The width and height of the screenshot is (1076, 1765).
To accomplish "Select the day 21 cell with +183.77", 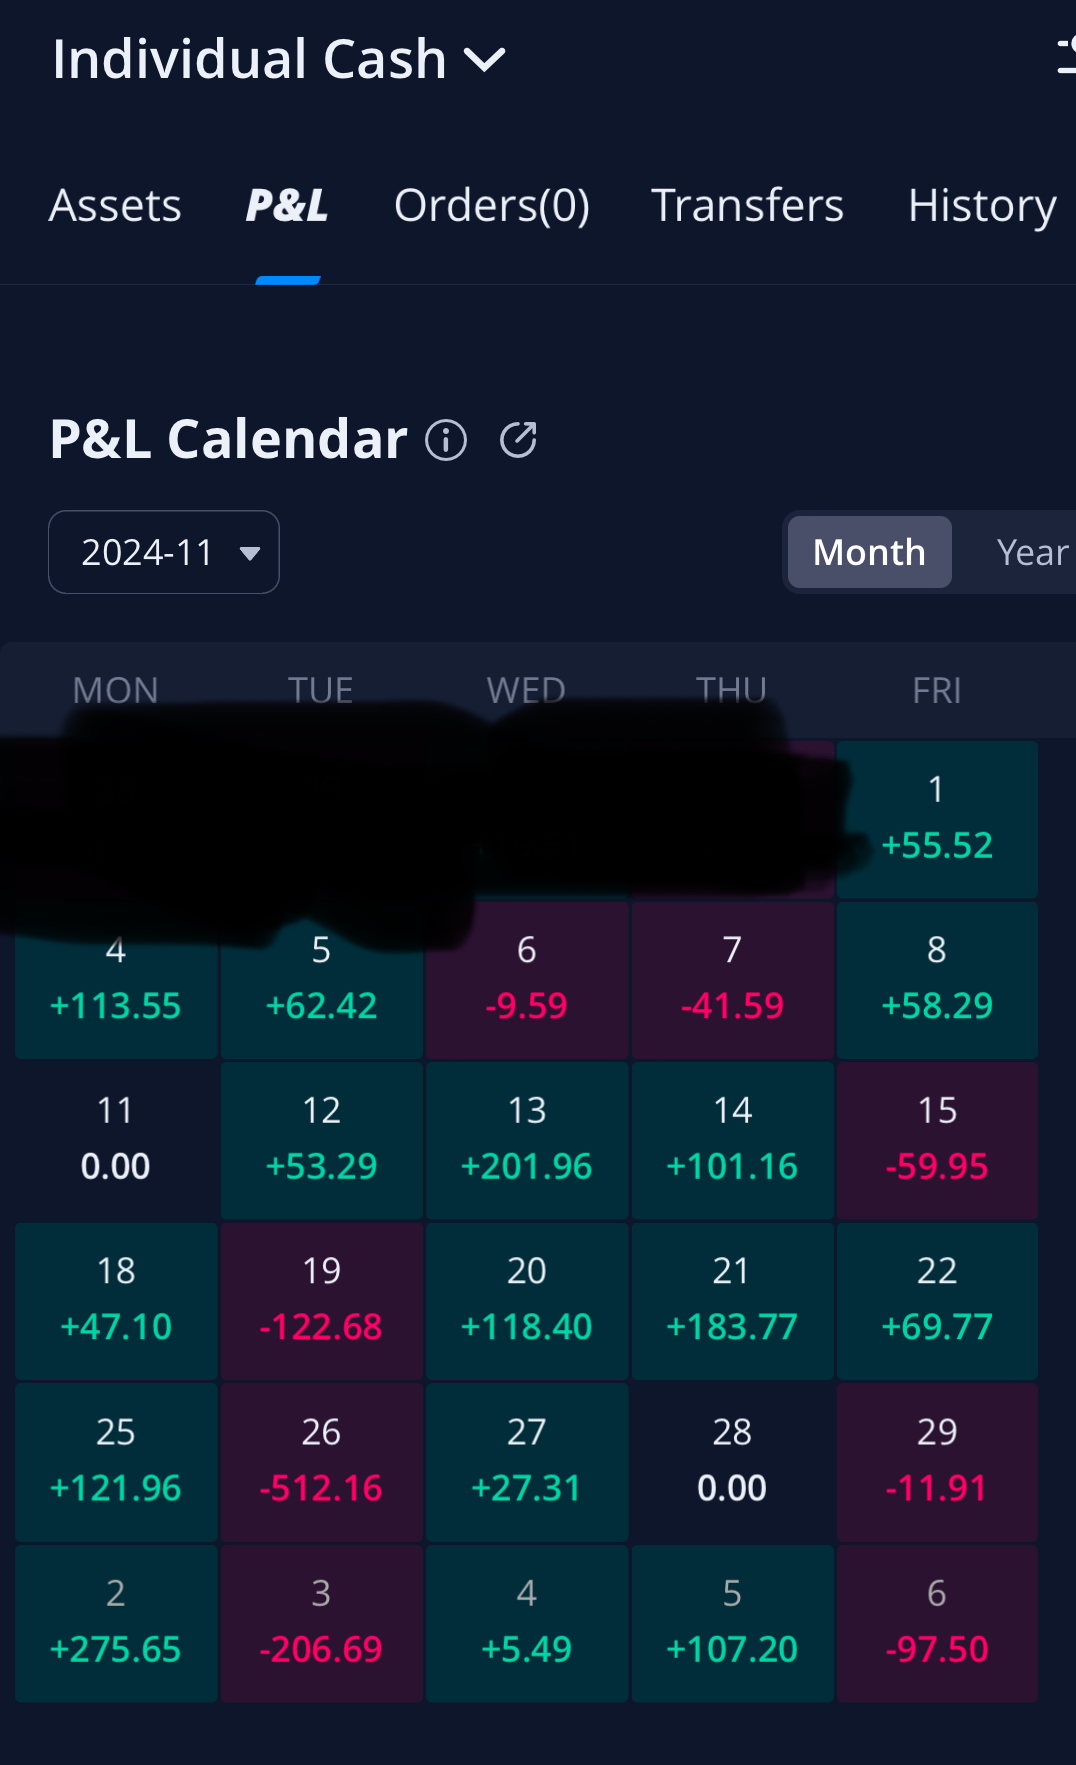I will pyautogui.click(x=732, y=1300).
